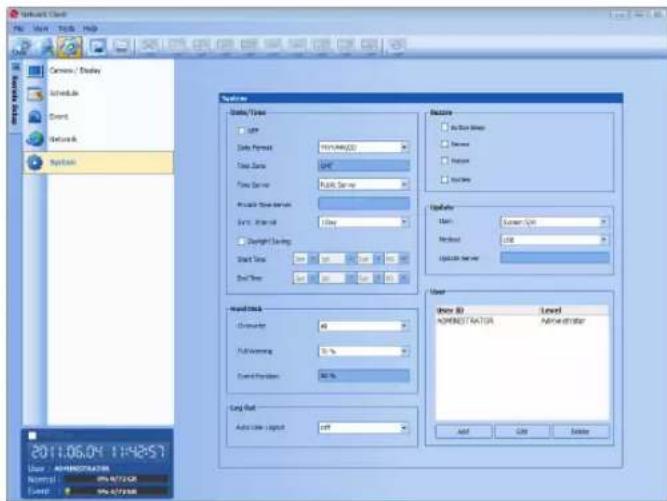Viewport: 667px width, 501px height.
Task: Click the Normal disk usage bar
Action: click(x=116, y=479)
